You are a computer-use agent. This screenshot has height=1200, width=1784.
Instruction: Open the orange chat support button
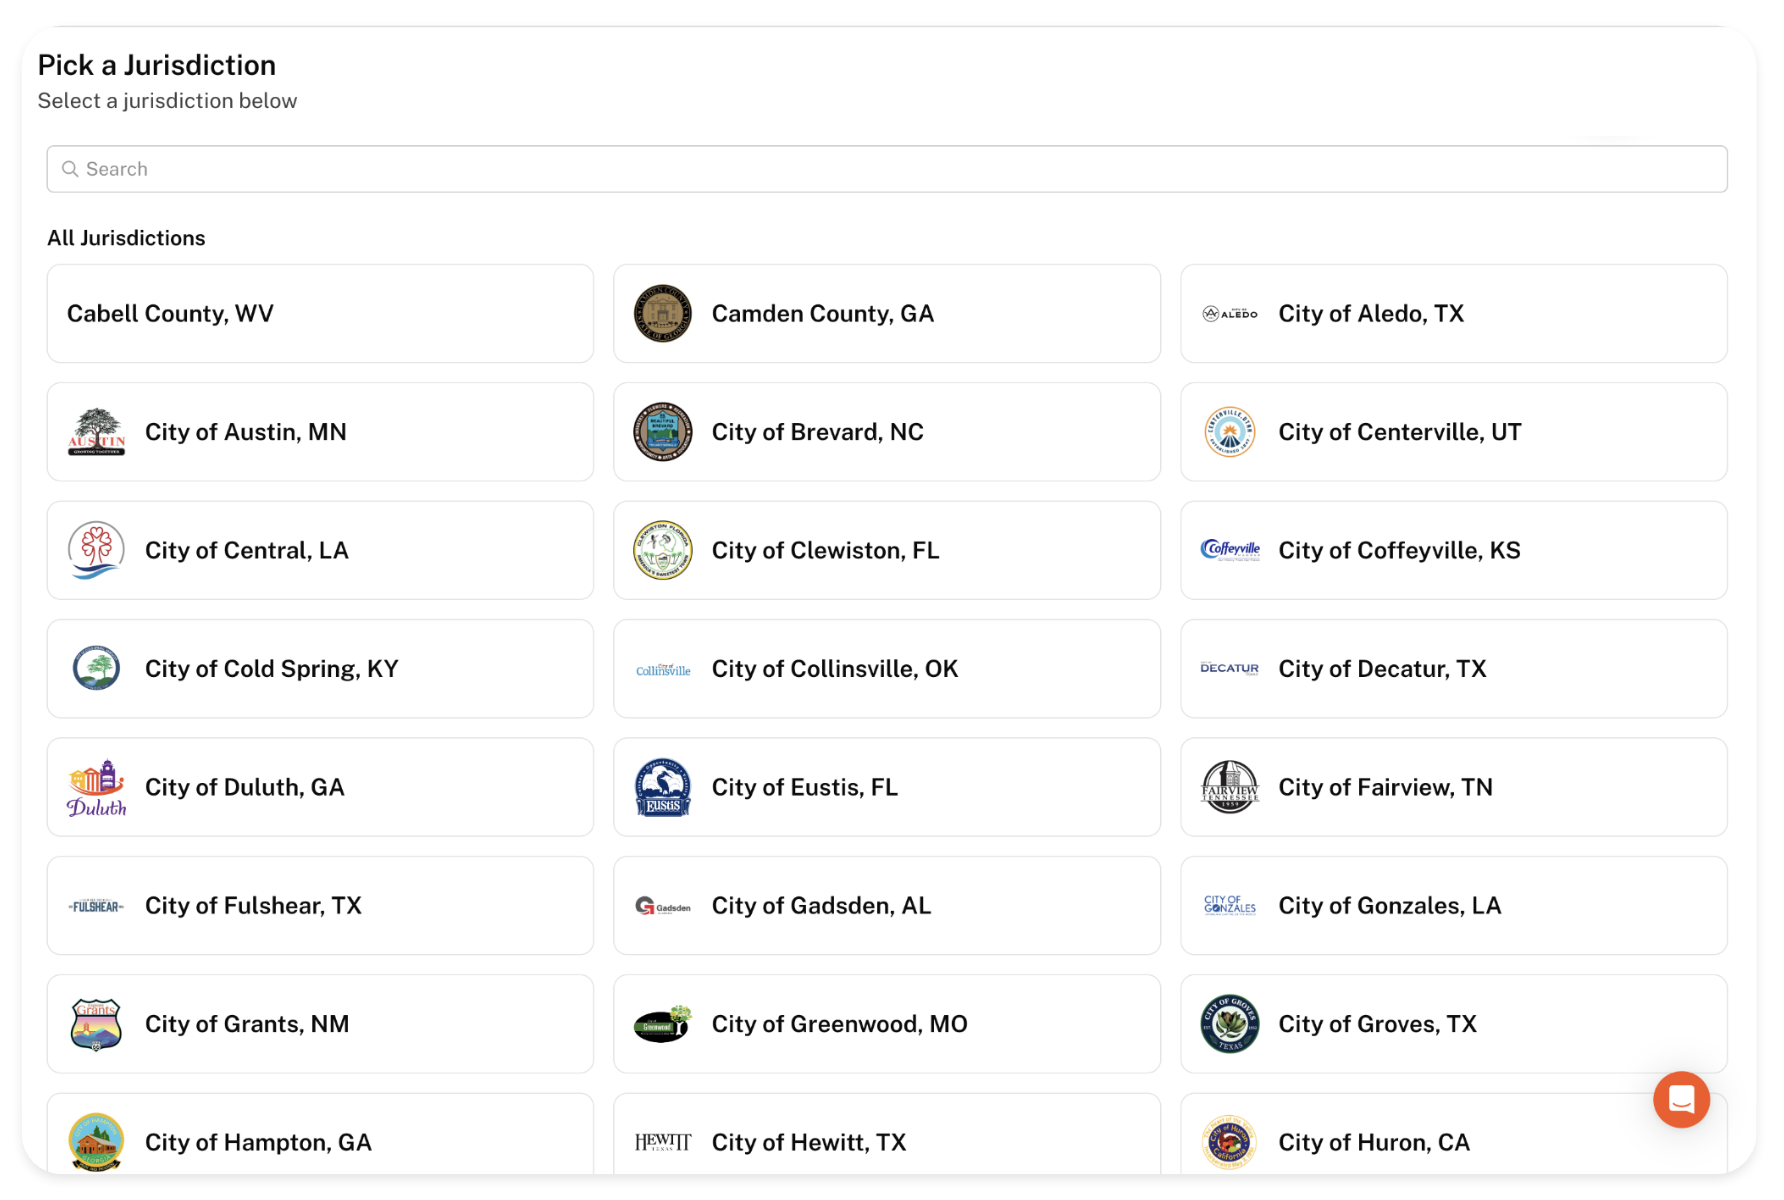click(x=1681, y=1099)
